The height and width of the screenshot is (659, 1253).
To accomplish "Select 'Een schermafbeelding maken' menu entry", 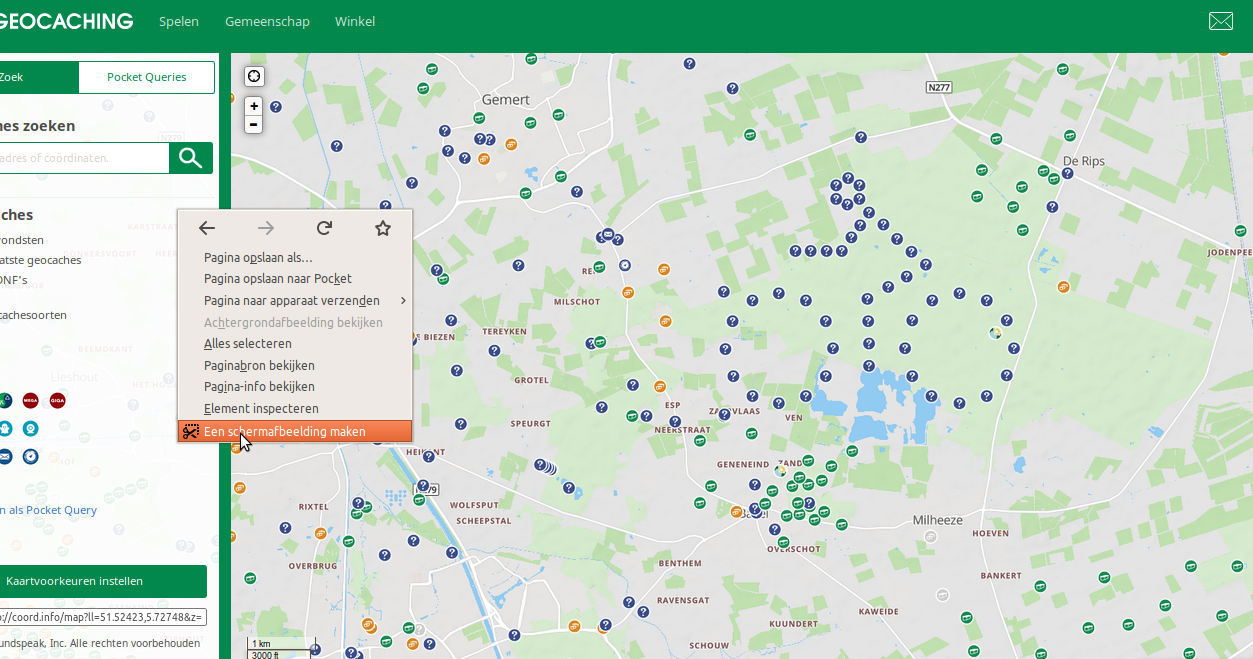I will click(x=285, y=432).
